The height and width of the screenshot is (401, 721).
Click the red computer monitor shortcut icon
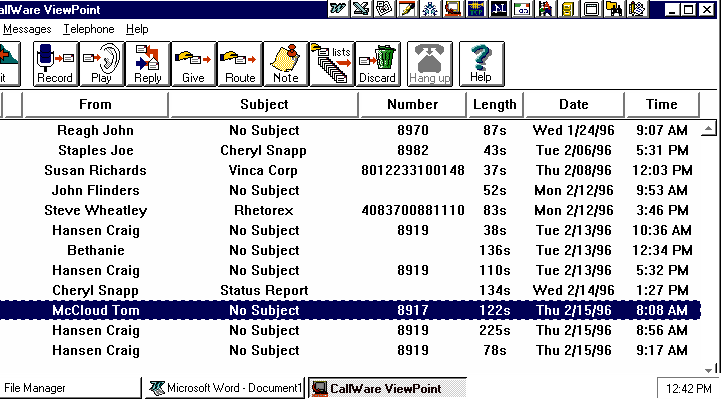[453, 9]
